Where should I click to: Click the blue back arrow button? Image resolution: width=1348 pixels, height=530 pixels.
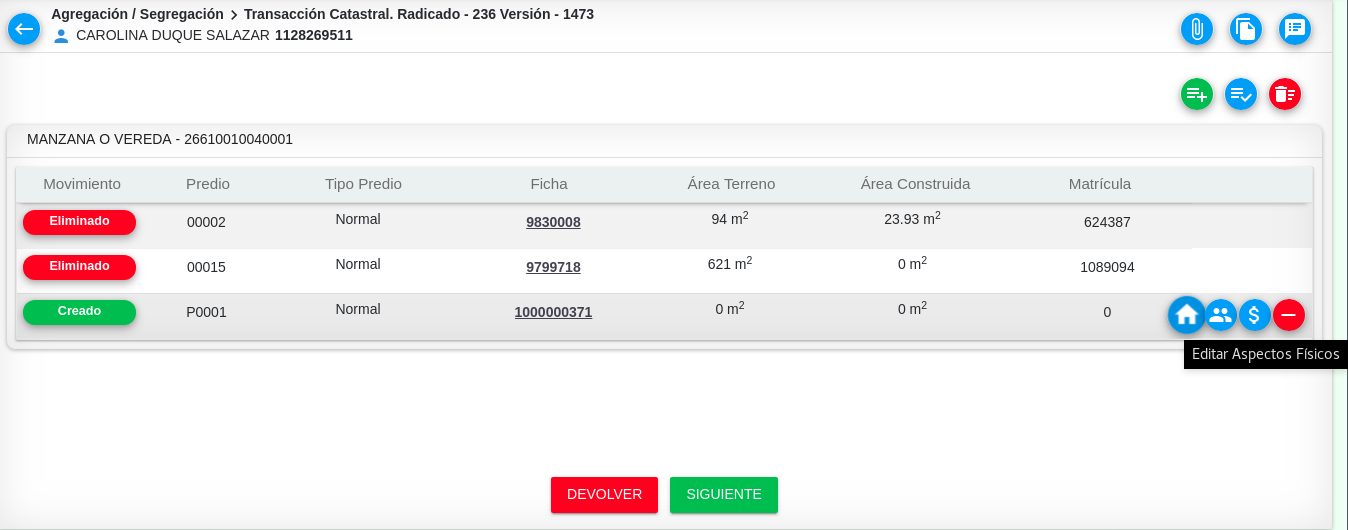coord(24,29)
